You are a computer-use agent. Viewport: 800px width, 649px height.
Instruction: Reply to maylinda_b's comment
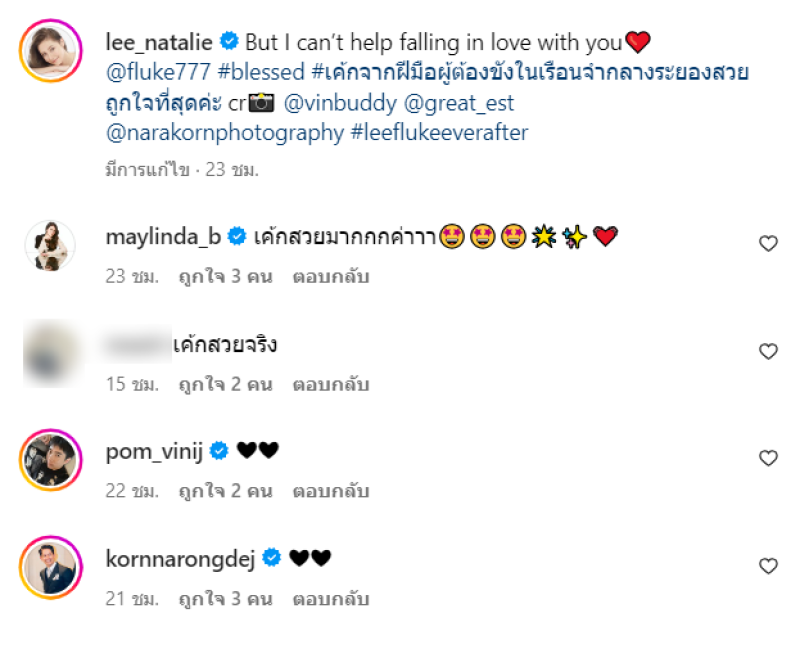coord(331,277)
